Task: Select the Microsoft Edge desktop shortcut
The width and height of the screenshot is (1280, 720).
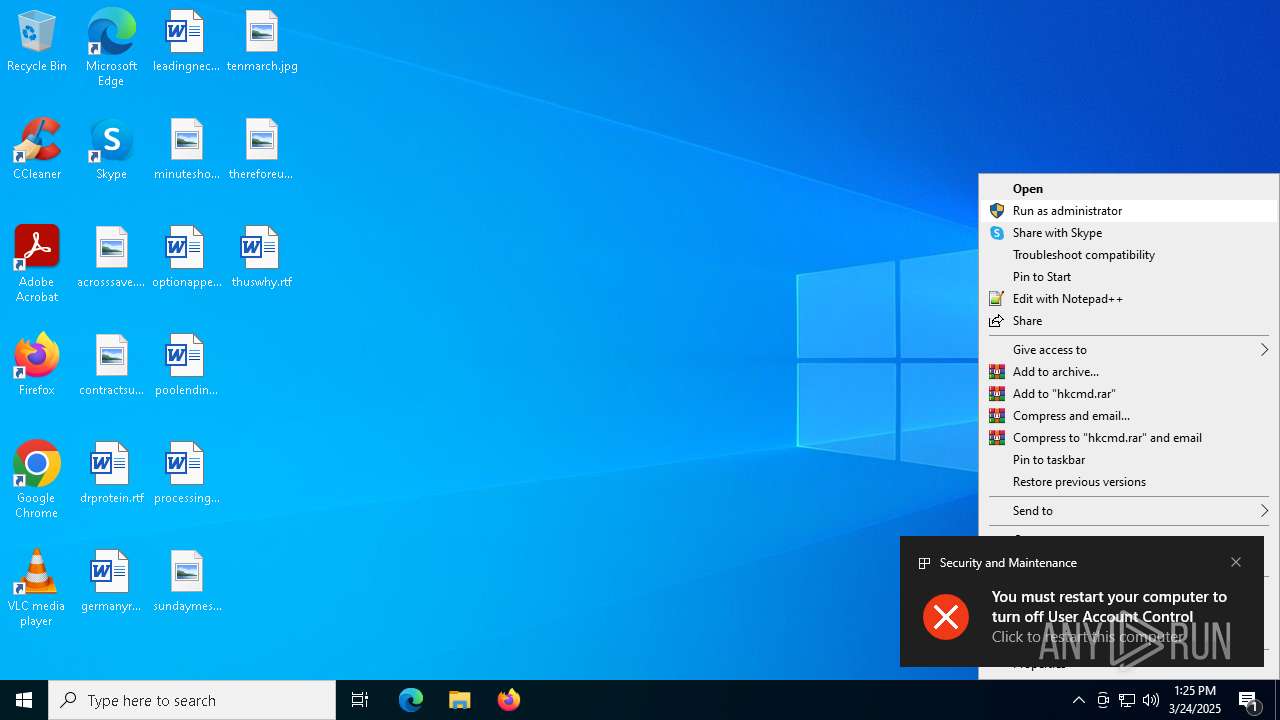Action: coord(111,47)
